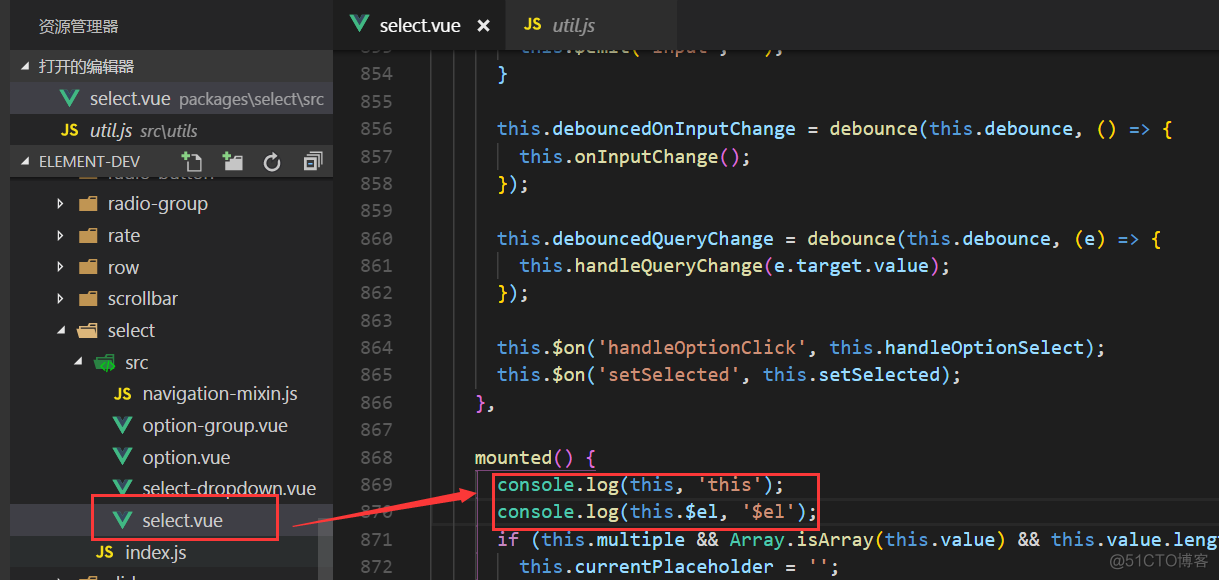Open util.js from open editors list
1219x580 pixels.
(110, 130)
